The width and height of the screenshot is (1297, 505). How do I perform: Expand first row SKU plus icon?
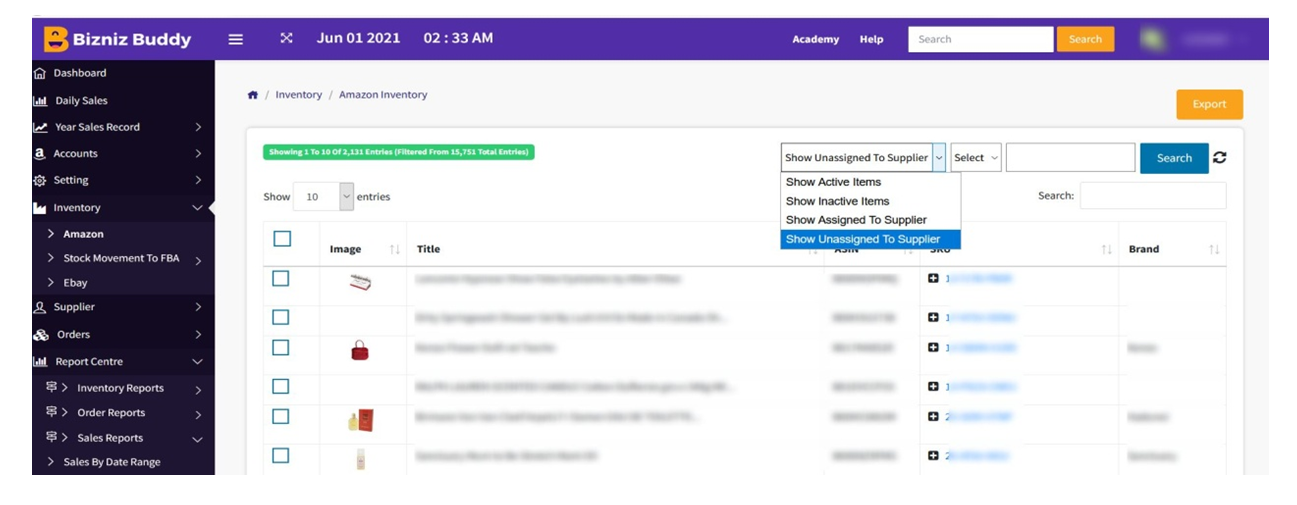click(x=933, y=279)
